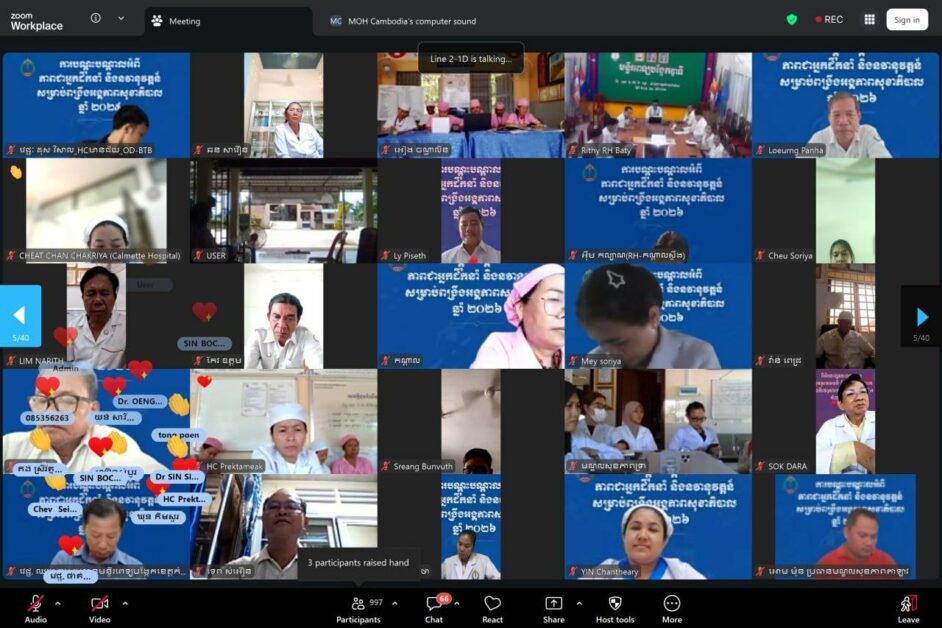This screenshot has height=628, width=942.
Task: Switch to the Meeting tab
Action: coord(214,21)
